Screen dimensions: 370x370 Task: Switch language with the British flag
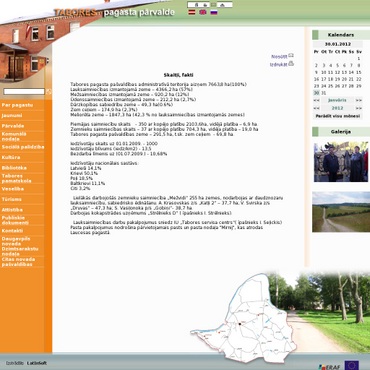[x=203, y=12]
